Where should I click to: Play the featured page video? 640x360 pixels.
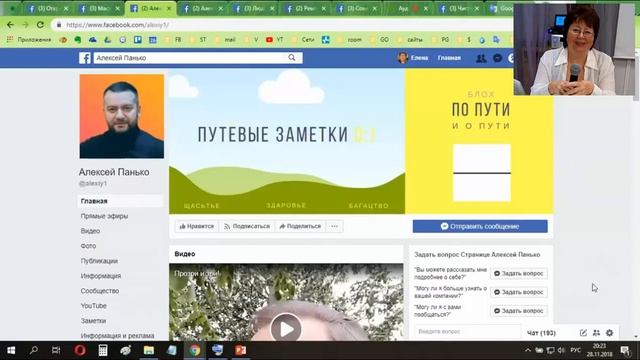[x=286, y=328]
